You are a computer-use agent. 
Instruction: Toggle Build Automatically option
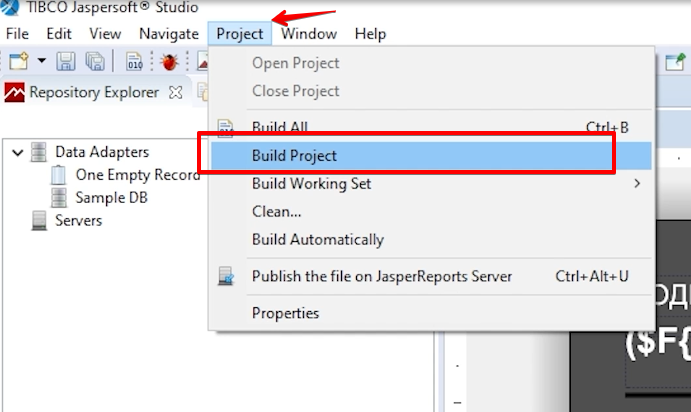point(317,240)
